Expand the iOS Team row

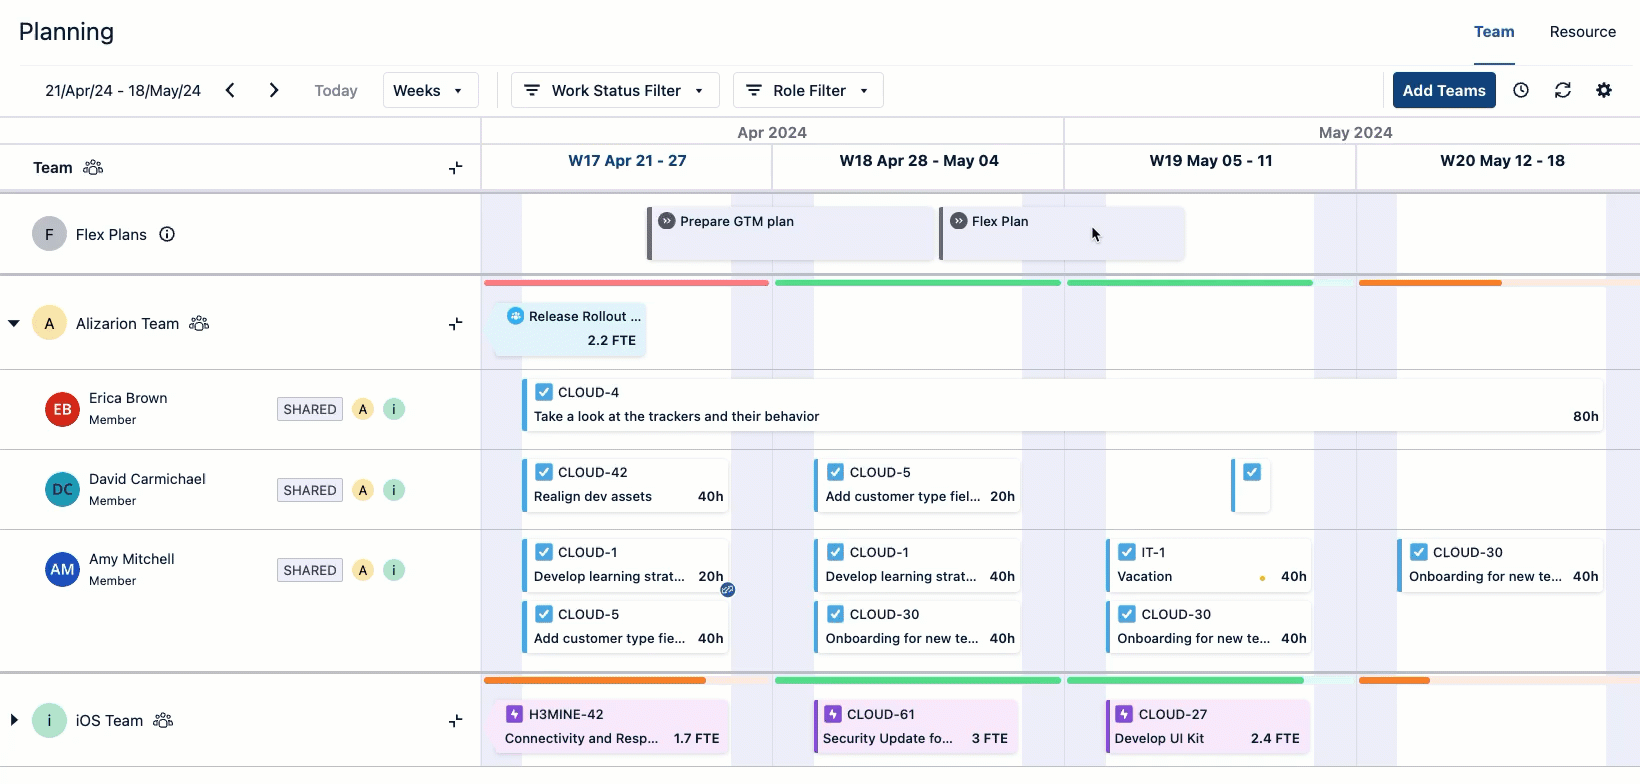[x=14, y=720]
